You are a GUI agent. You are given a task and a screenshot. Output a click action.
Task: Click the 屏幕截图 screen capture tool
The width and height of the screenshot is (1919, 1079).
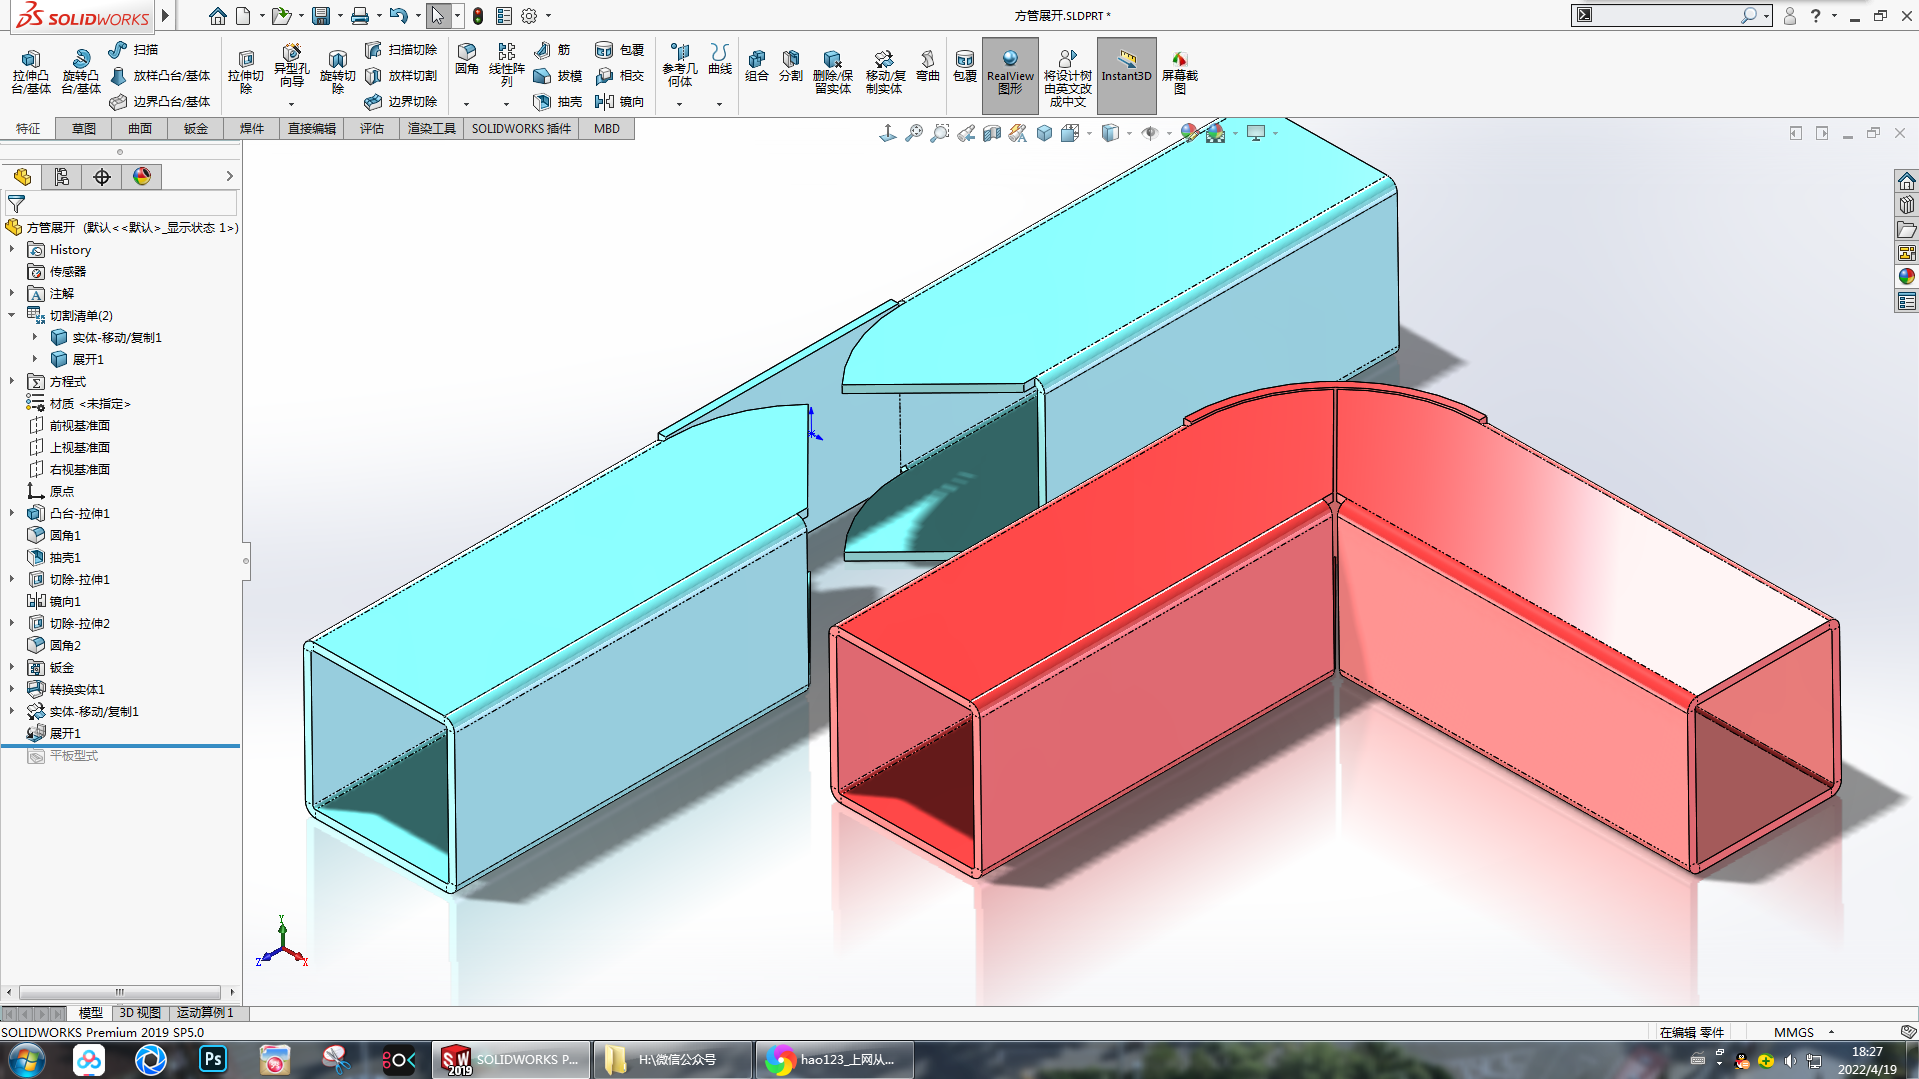[x=1180, y=72]
